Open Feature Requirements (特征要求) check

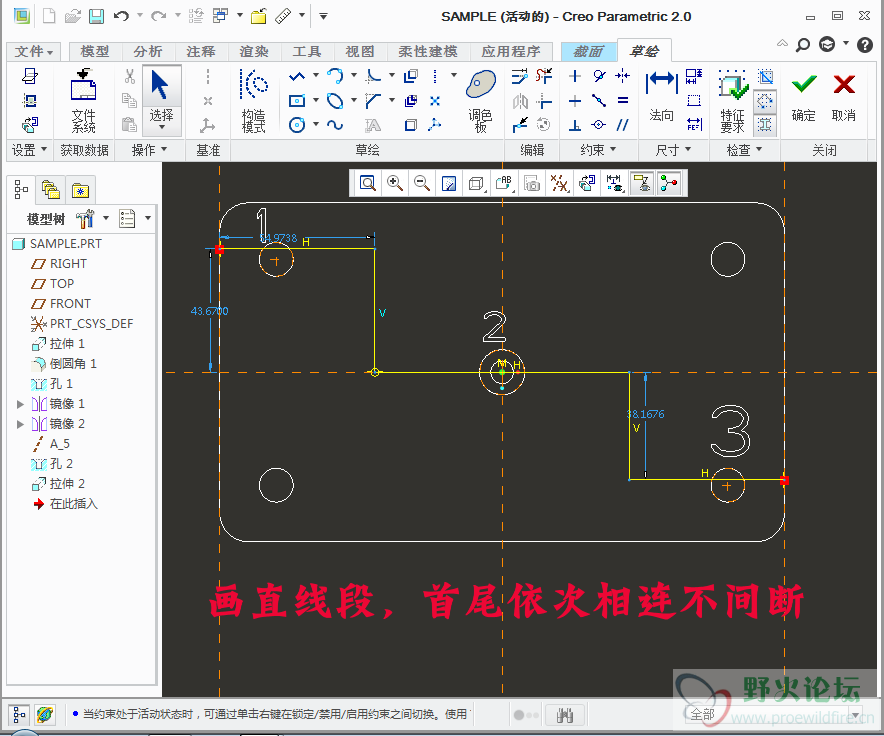coord(732,100)
